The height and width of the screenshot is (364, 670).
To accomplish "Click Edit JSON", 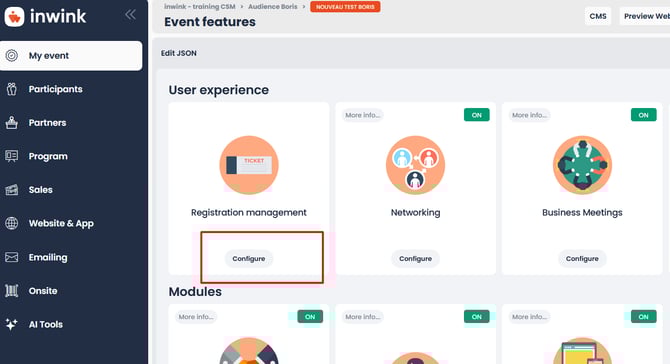I will [x=179, y=53].
